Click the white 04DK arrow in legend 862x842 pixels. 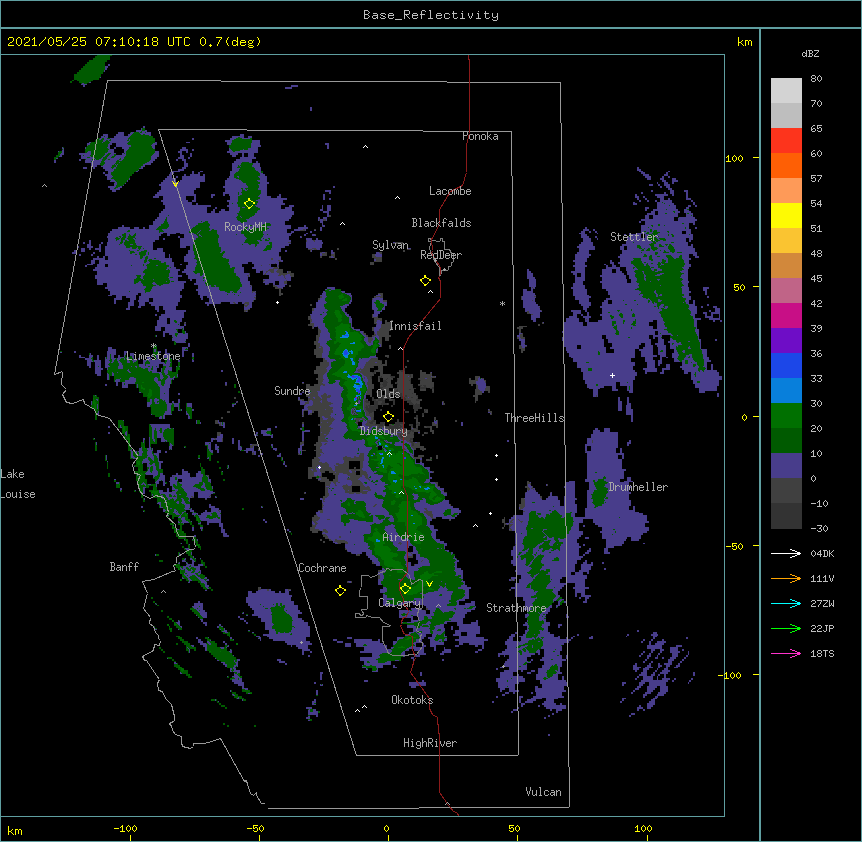click(x=786, y=553)
